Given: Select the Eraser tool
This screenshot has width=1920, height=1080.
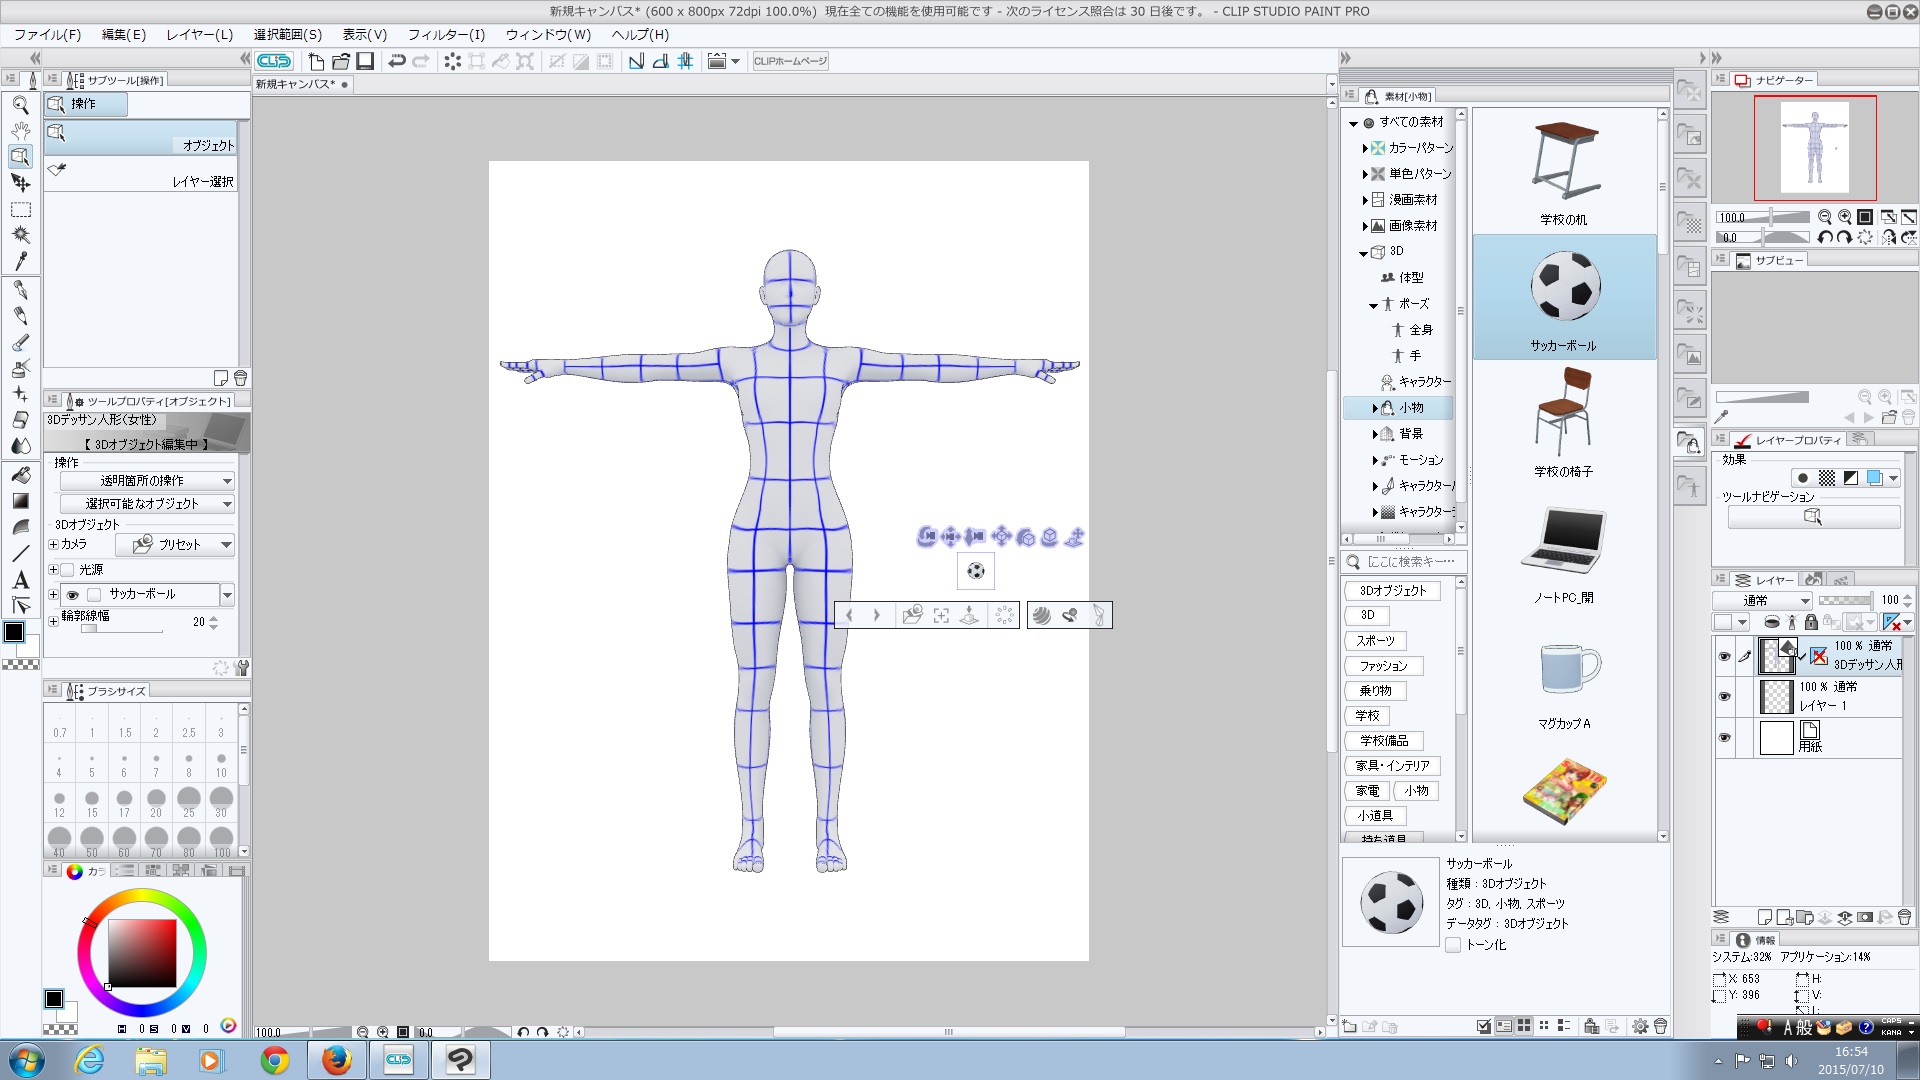Looking at the screenshot, I should [x=20, y=420].
